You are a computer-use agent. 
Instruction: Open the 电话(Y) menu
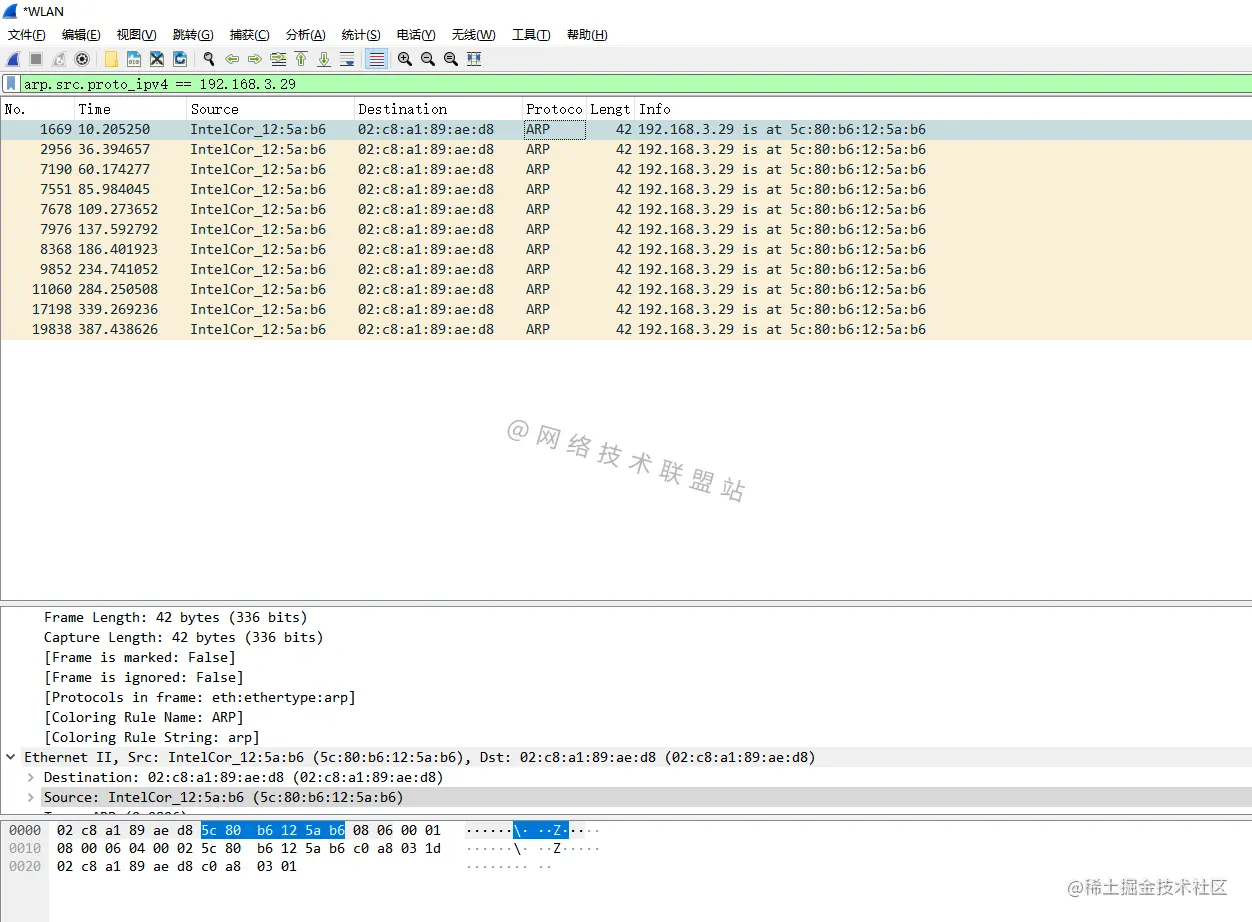(x=416, y=35)
